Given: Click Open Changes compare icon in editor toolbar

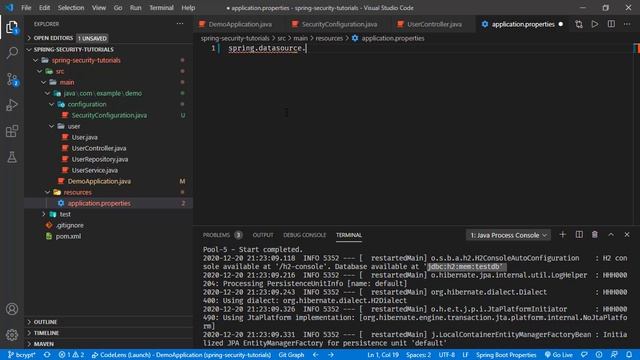Looking at the screenshot, I should tap(579, 24).
